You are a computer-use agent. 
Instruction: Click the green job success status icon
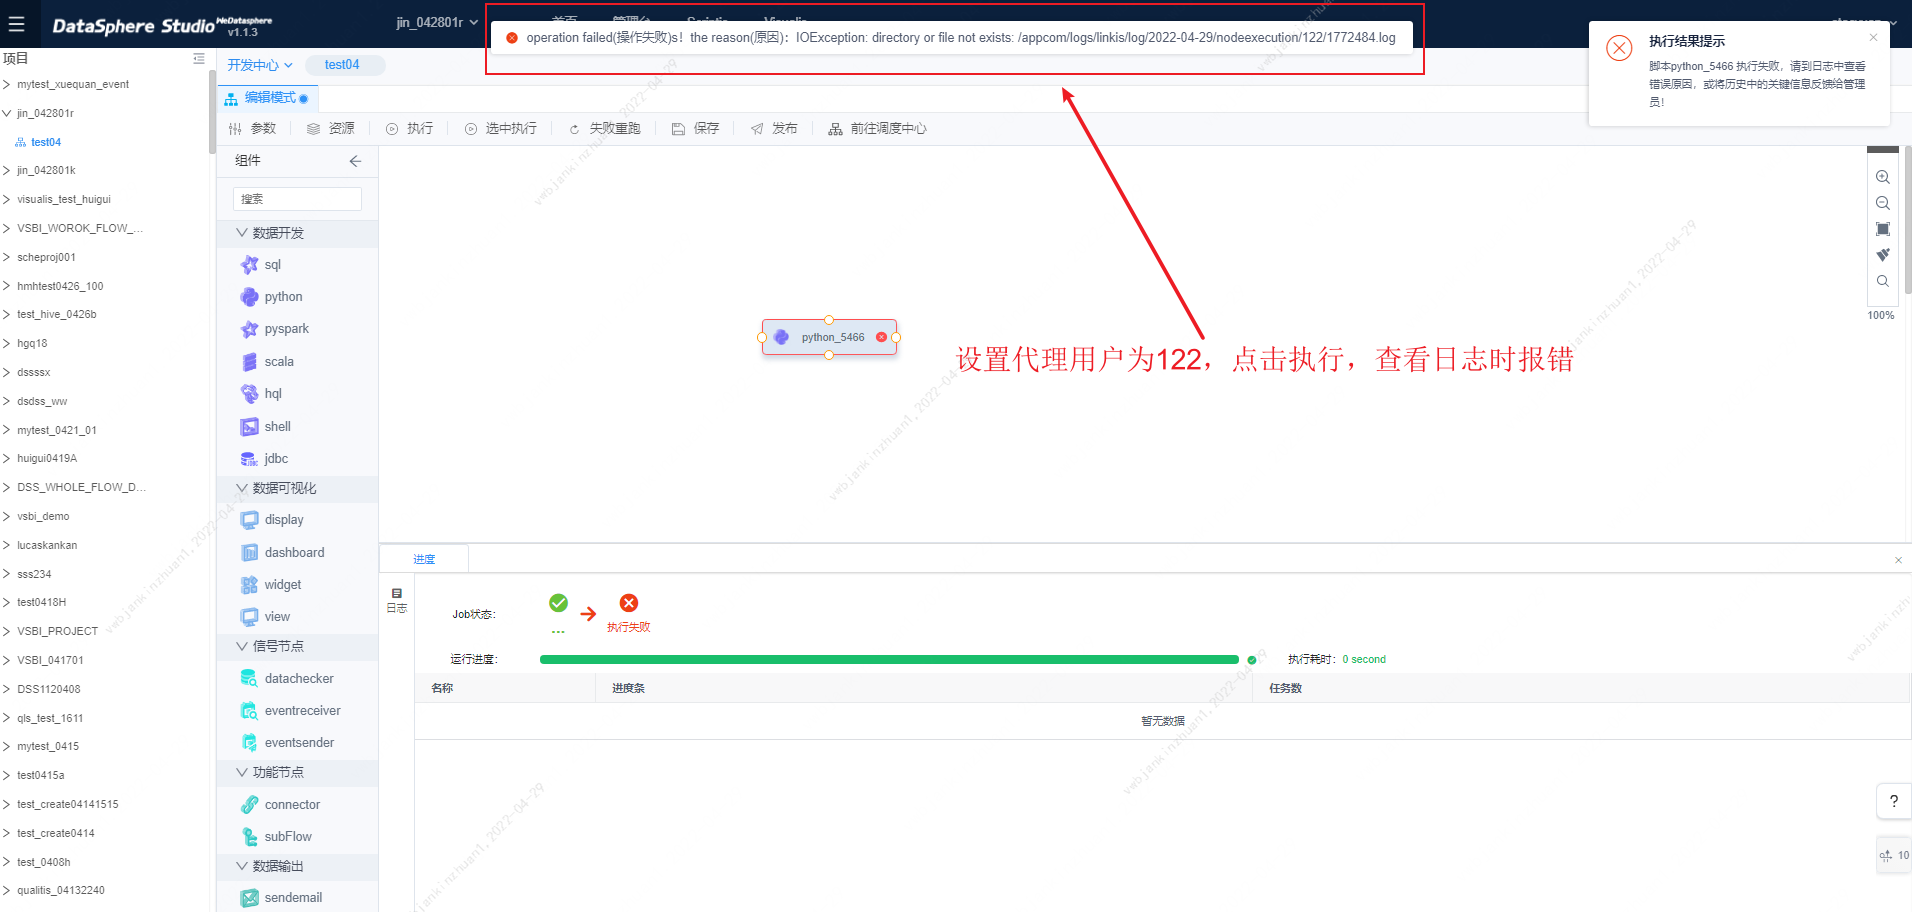pyautogui.click(x=559, y=603)
